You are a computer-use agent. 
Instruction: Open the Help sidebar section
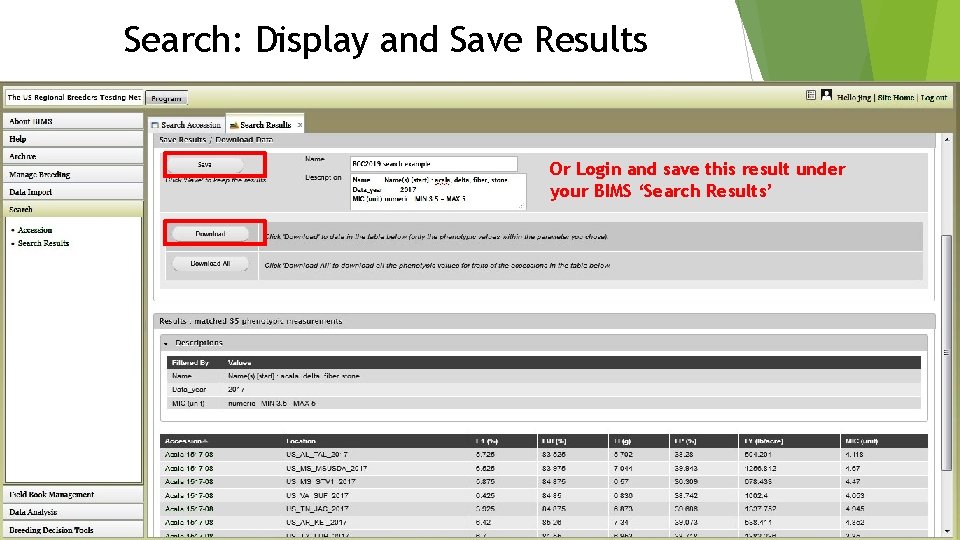coord(73,139)
